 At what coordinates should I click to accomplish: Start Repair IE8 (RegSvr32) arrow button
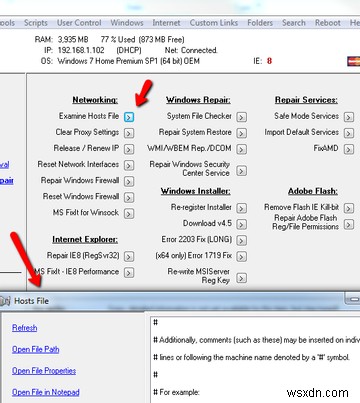point(129,256)
